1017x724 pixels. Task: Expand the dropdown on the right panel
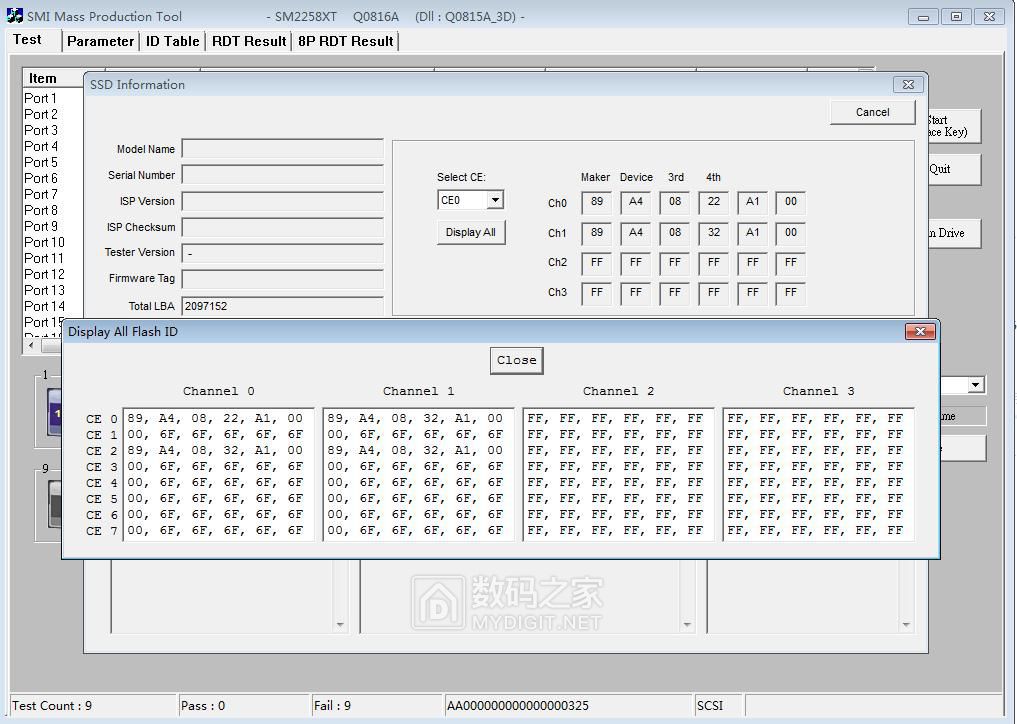click(x=975, y=384)
